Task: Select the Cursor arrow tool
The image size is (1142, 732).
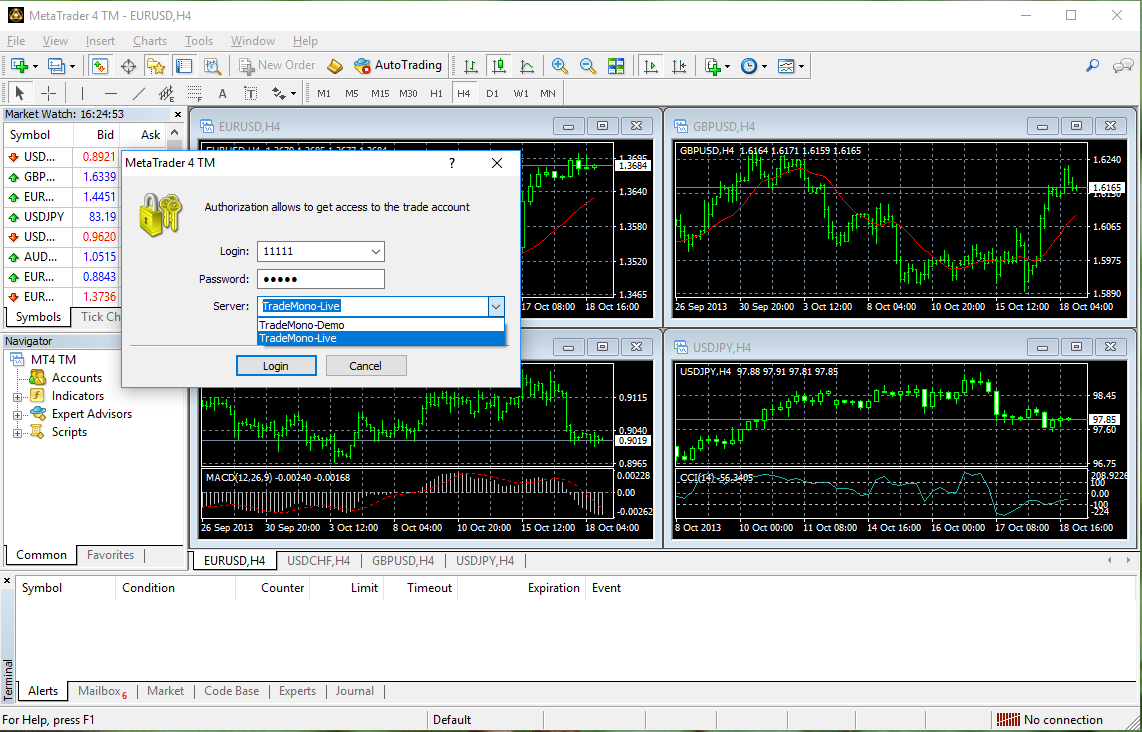Action: click(20, 93)
